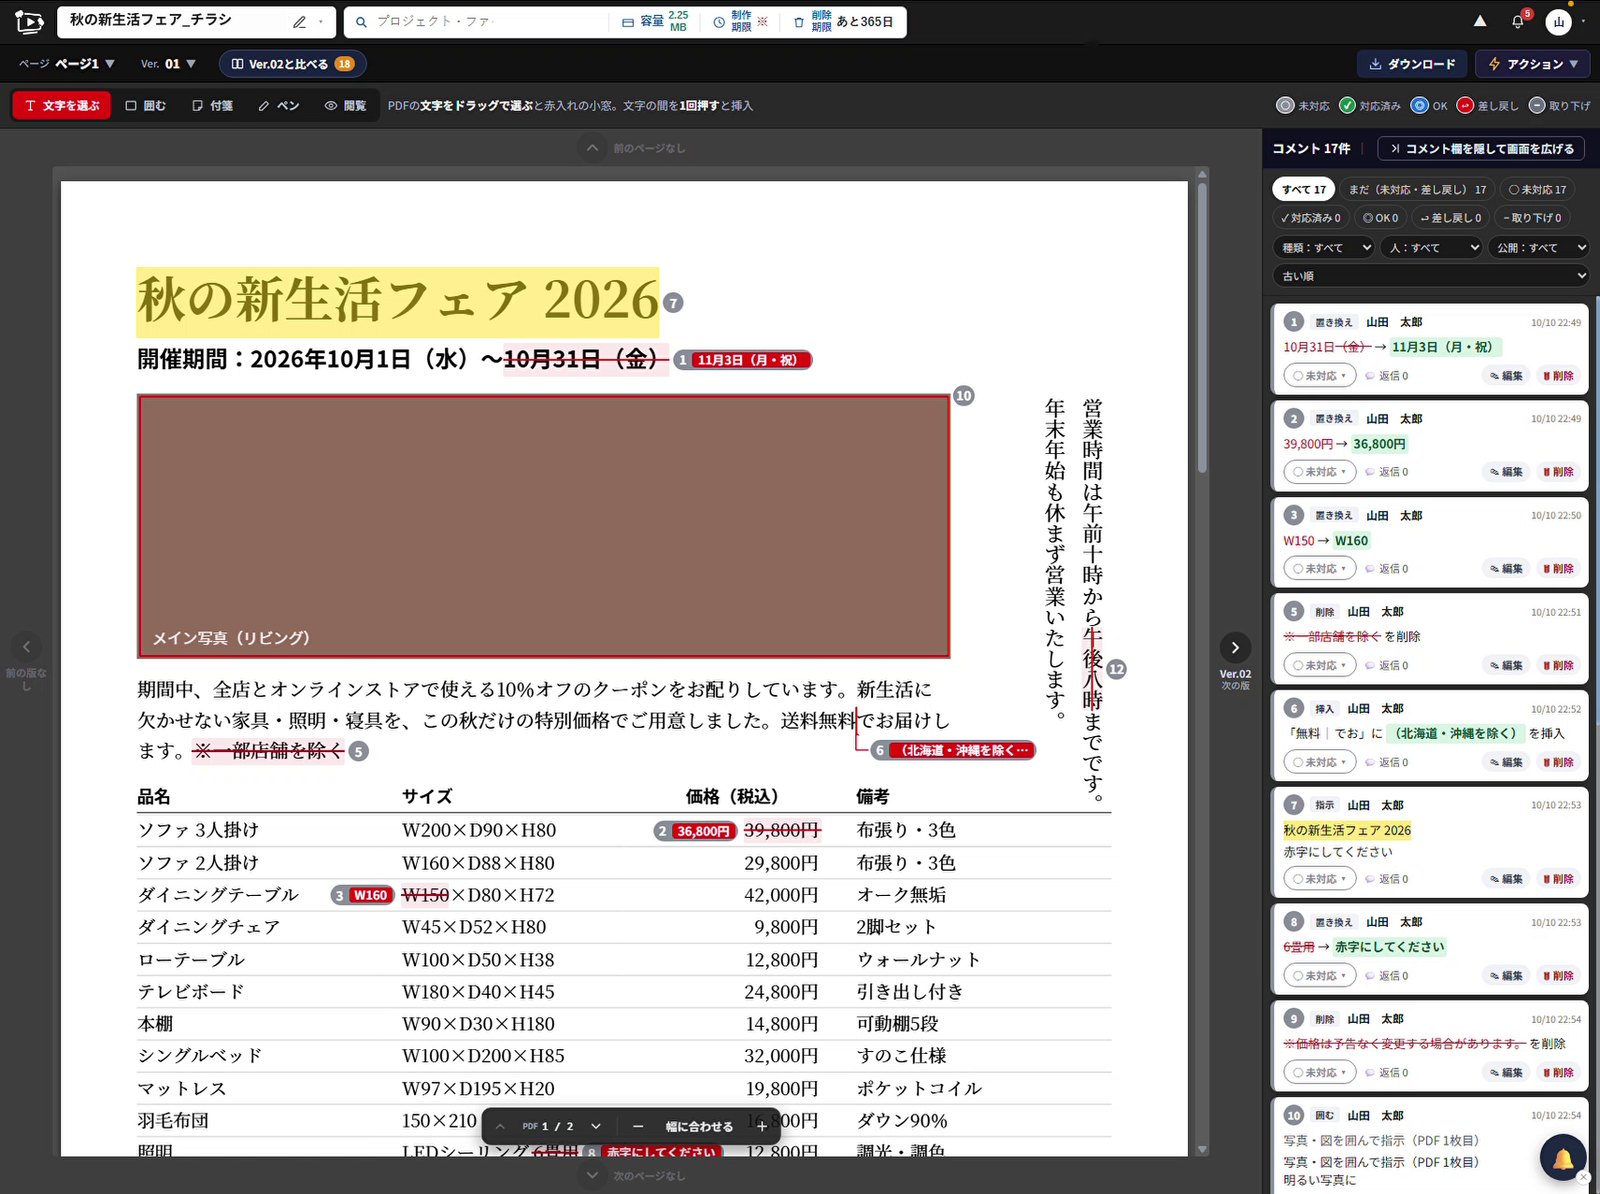Filter status by 差し戻し in toolbar

1488,105
